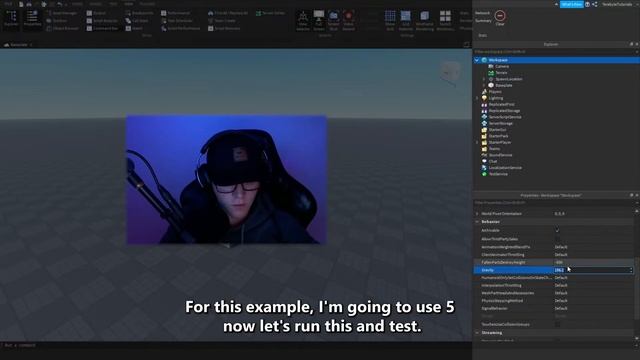Click the What's New button
Screen dimensions: 640x360
point(571,4)
